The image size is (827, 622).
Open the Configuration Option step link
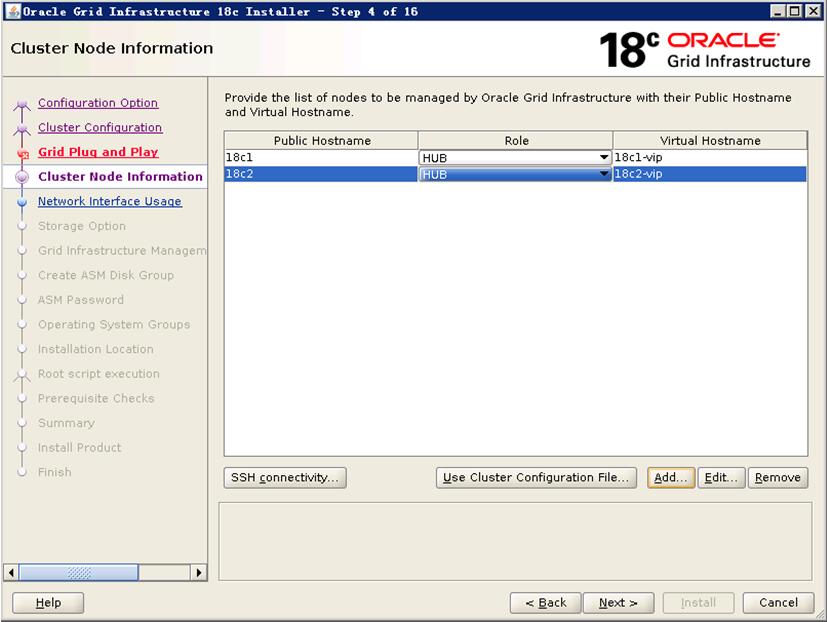pyautogui.click(x=98, y=103)
